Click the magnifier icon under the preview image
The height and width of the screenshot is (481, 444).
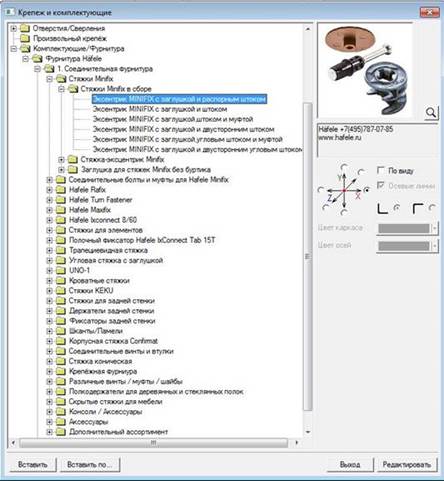[x=431, y=113]
